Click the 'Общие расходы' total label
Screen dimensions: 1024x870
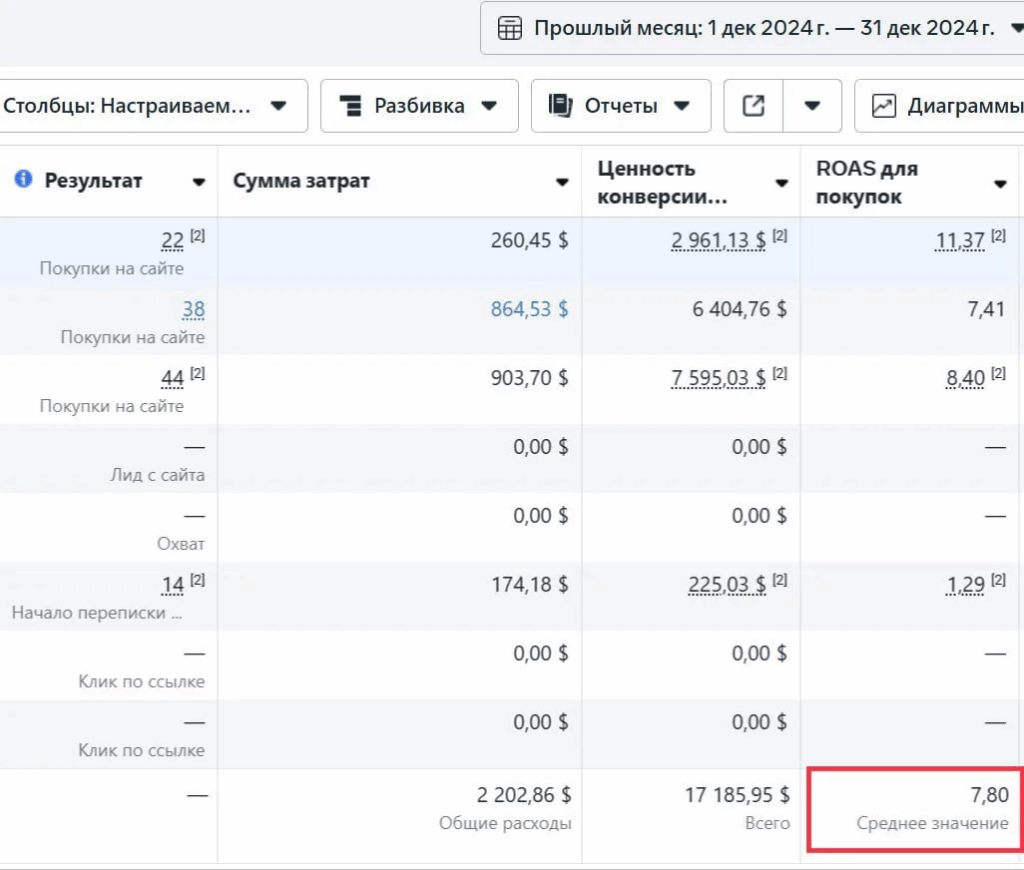click(505, 823)
